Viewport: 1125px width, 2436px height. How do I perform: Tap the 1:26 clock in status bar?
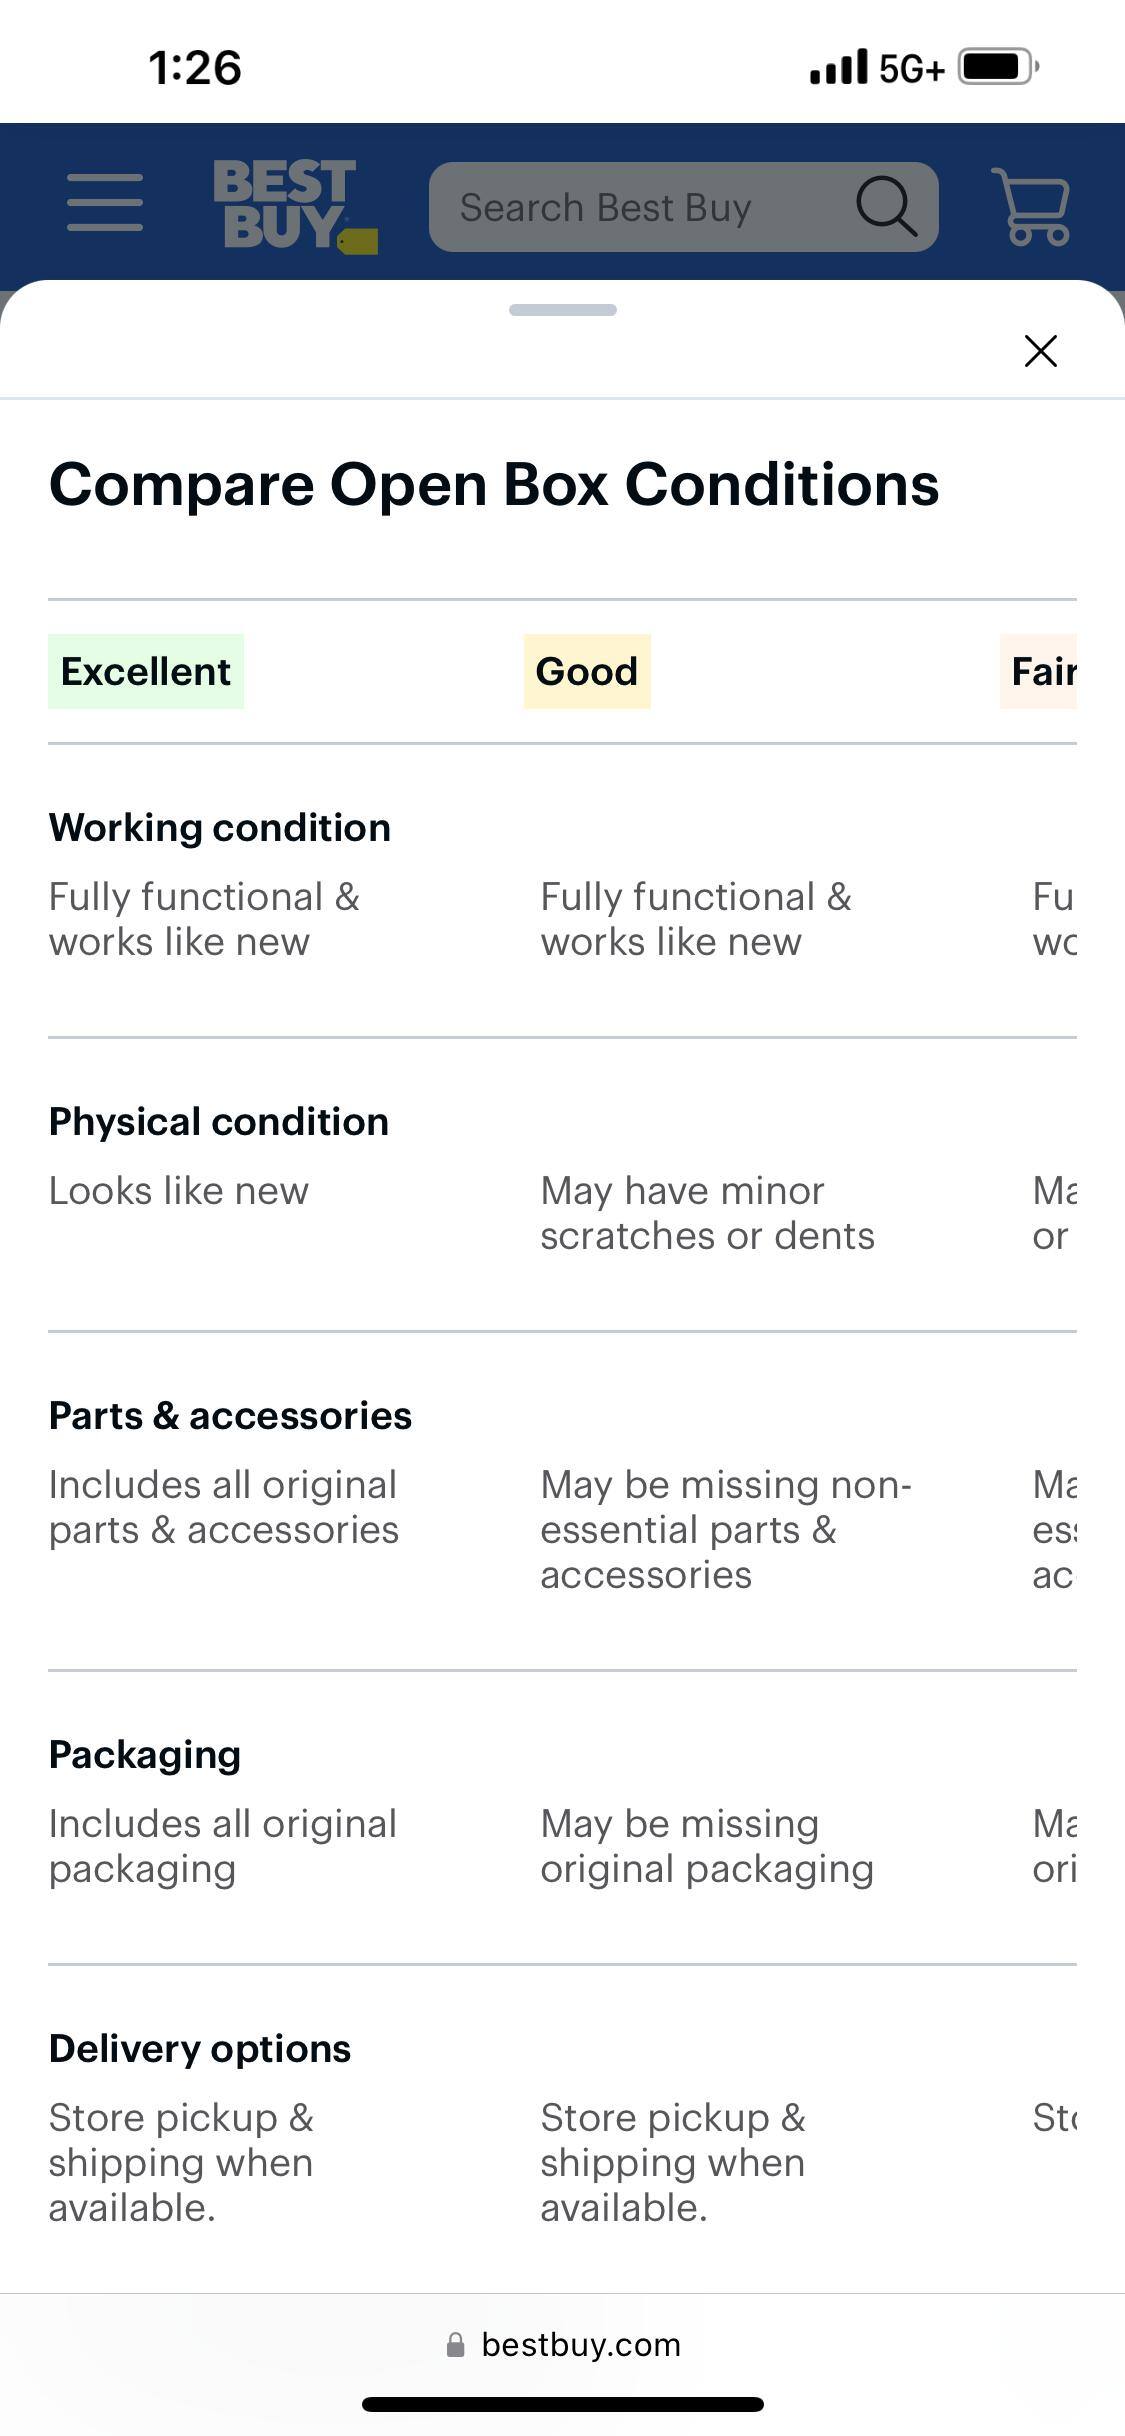pos(195,67)
